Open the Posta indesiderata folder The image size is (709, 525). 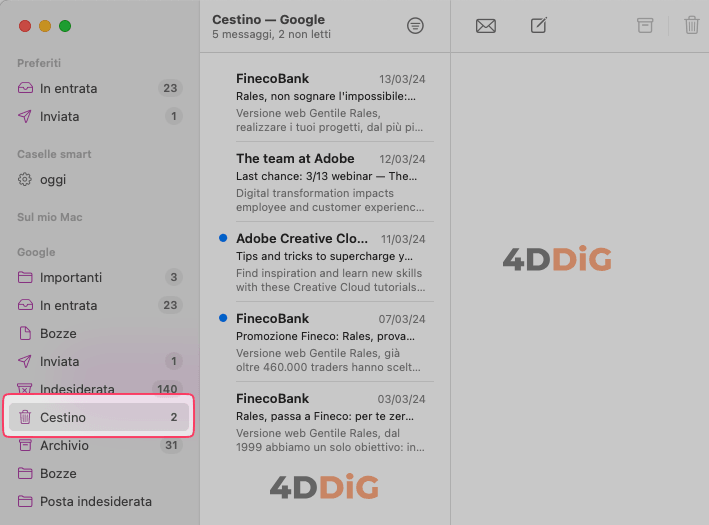tap(100, 501)
